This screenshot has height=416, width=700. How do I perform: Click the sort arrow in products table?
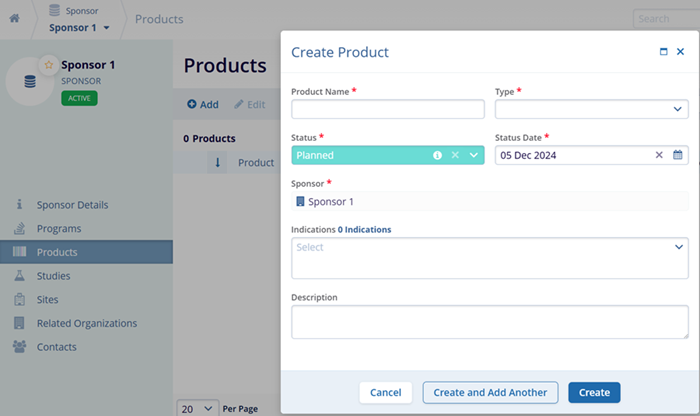click(x=218, y=163)
